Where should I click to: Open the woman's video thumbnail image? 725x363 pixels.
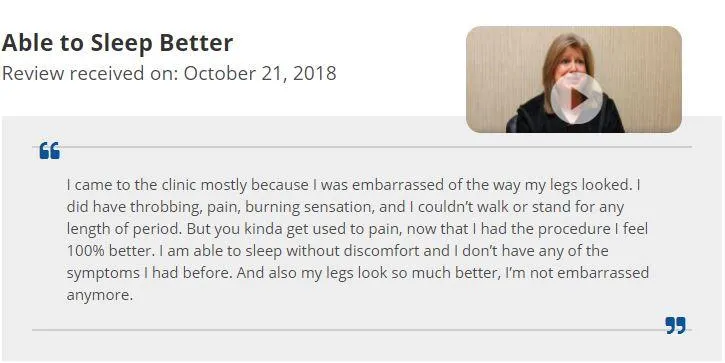pyautogui.click(x=574, y=80)
